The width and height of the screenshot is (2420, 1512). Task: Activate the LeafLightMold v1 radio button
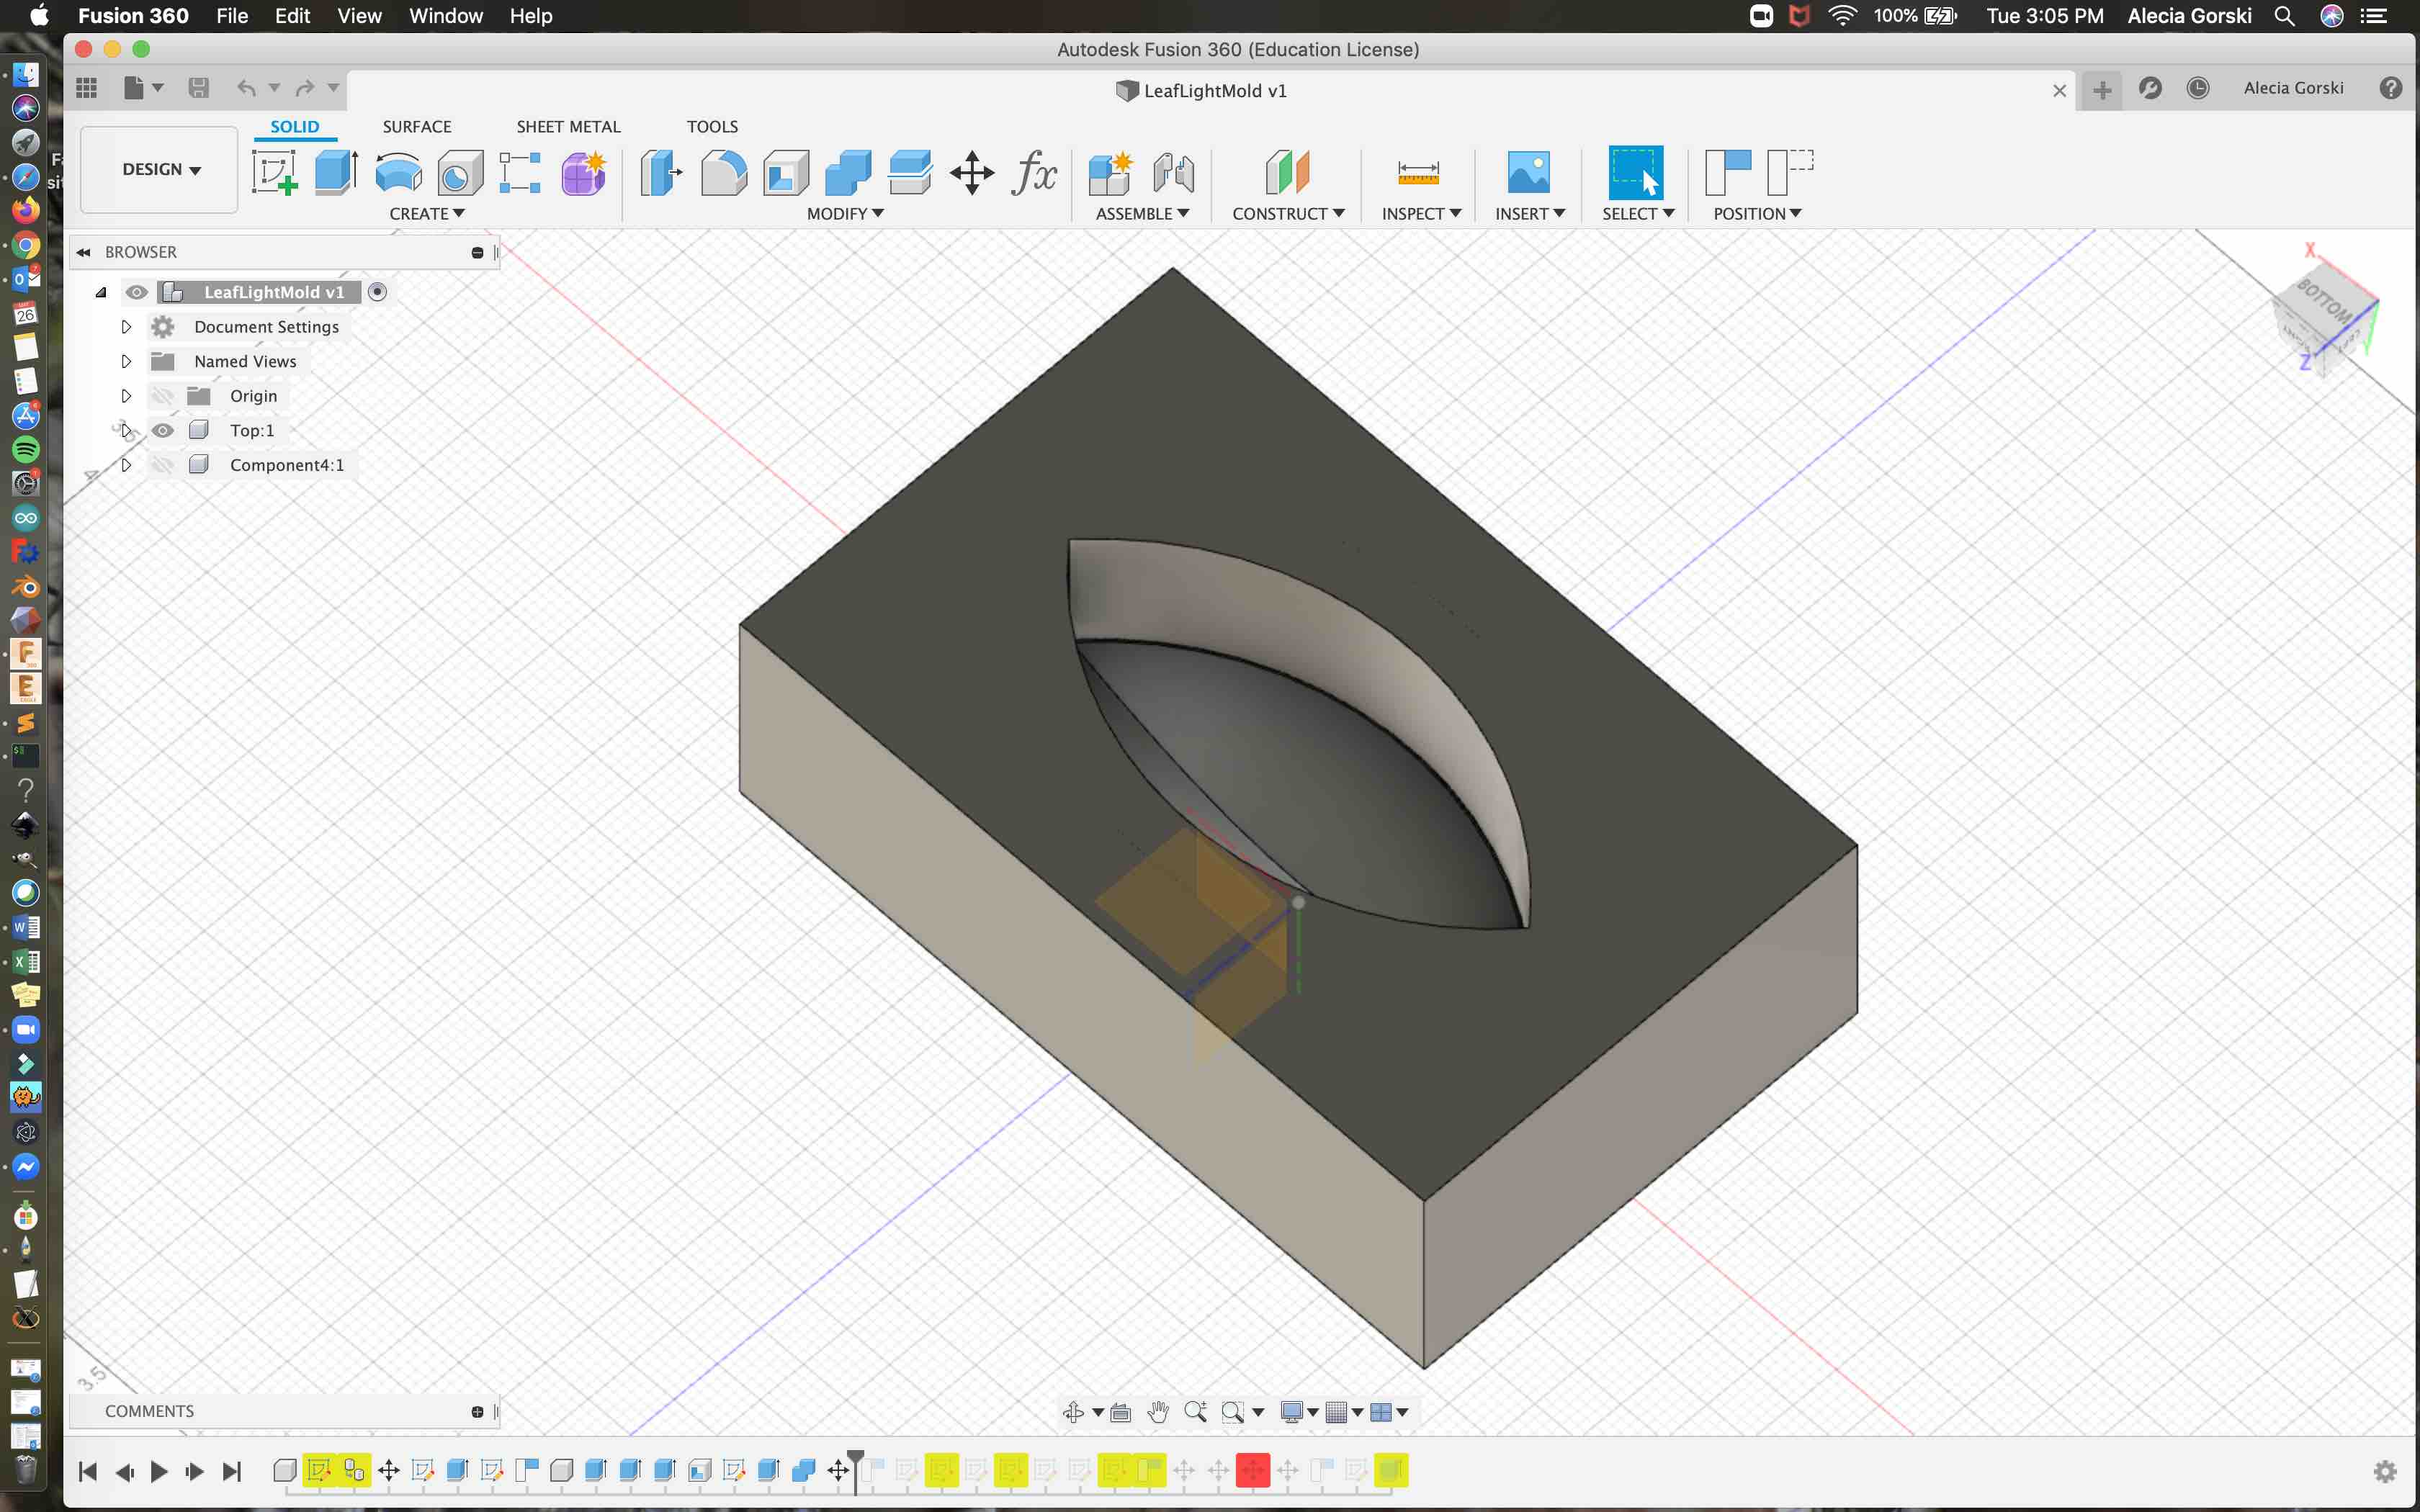(x=377, y=292)
